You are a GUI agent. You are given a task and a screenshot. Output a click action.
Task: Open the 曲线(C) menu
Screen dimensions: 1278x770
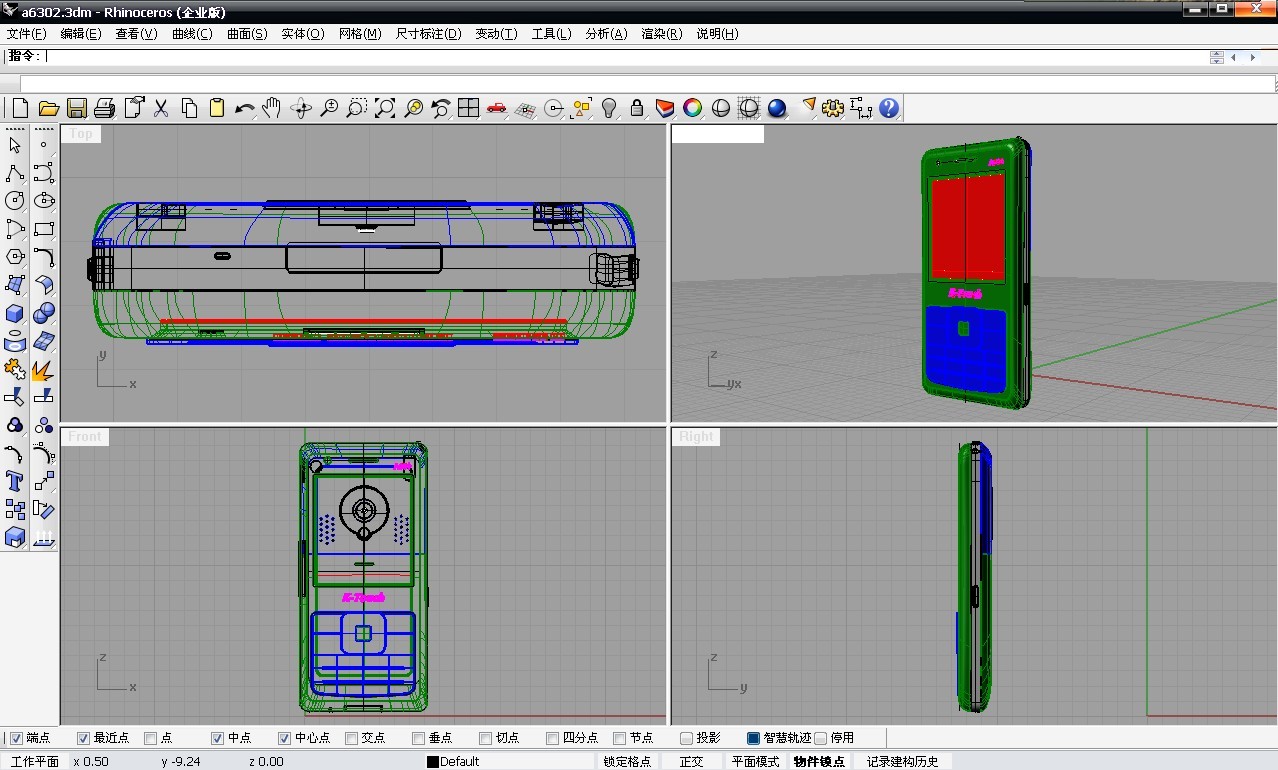point(192,33)
